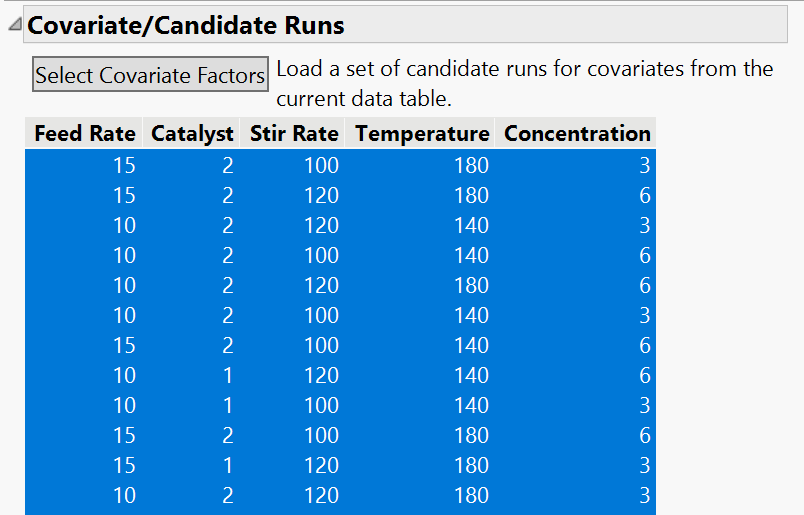Select the Catalyst column header
The height and width of the screenshot is (515, 804).
click(192, 133)
